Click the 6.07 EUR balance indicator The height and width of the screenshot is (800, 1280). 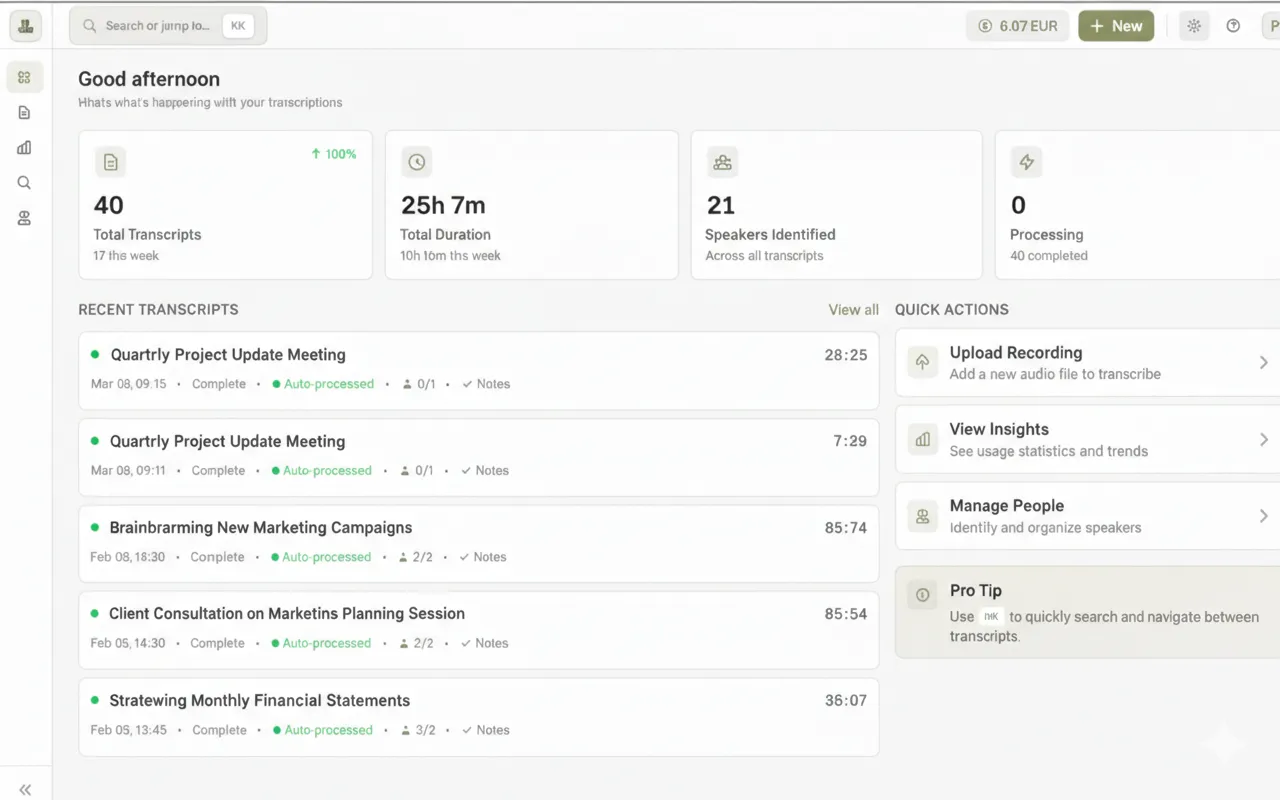[1017, 25]
